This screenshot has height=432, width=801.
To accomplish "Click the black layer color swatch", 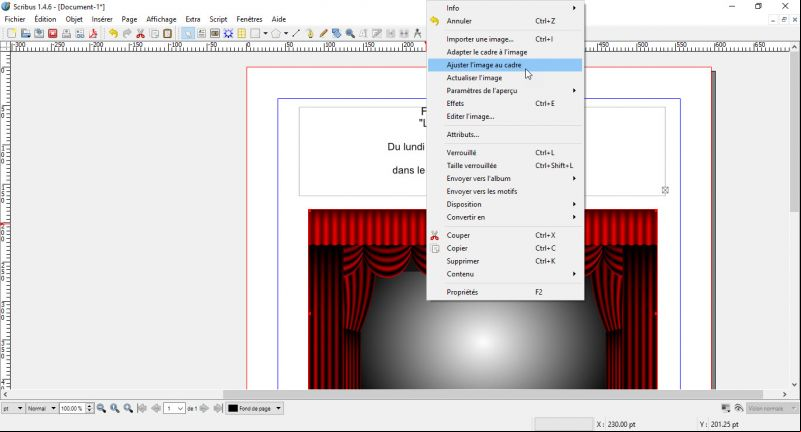I will tap(233, 409).
